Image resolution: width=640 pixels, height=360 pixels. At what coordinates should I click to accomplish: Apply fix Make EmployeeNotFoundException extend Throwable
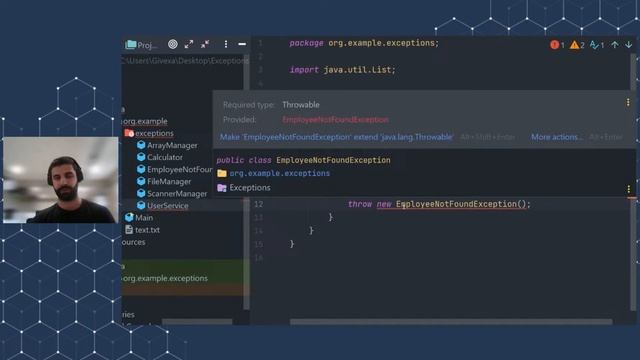[336, 137]
